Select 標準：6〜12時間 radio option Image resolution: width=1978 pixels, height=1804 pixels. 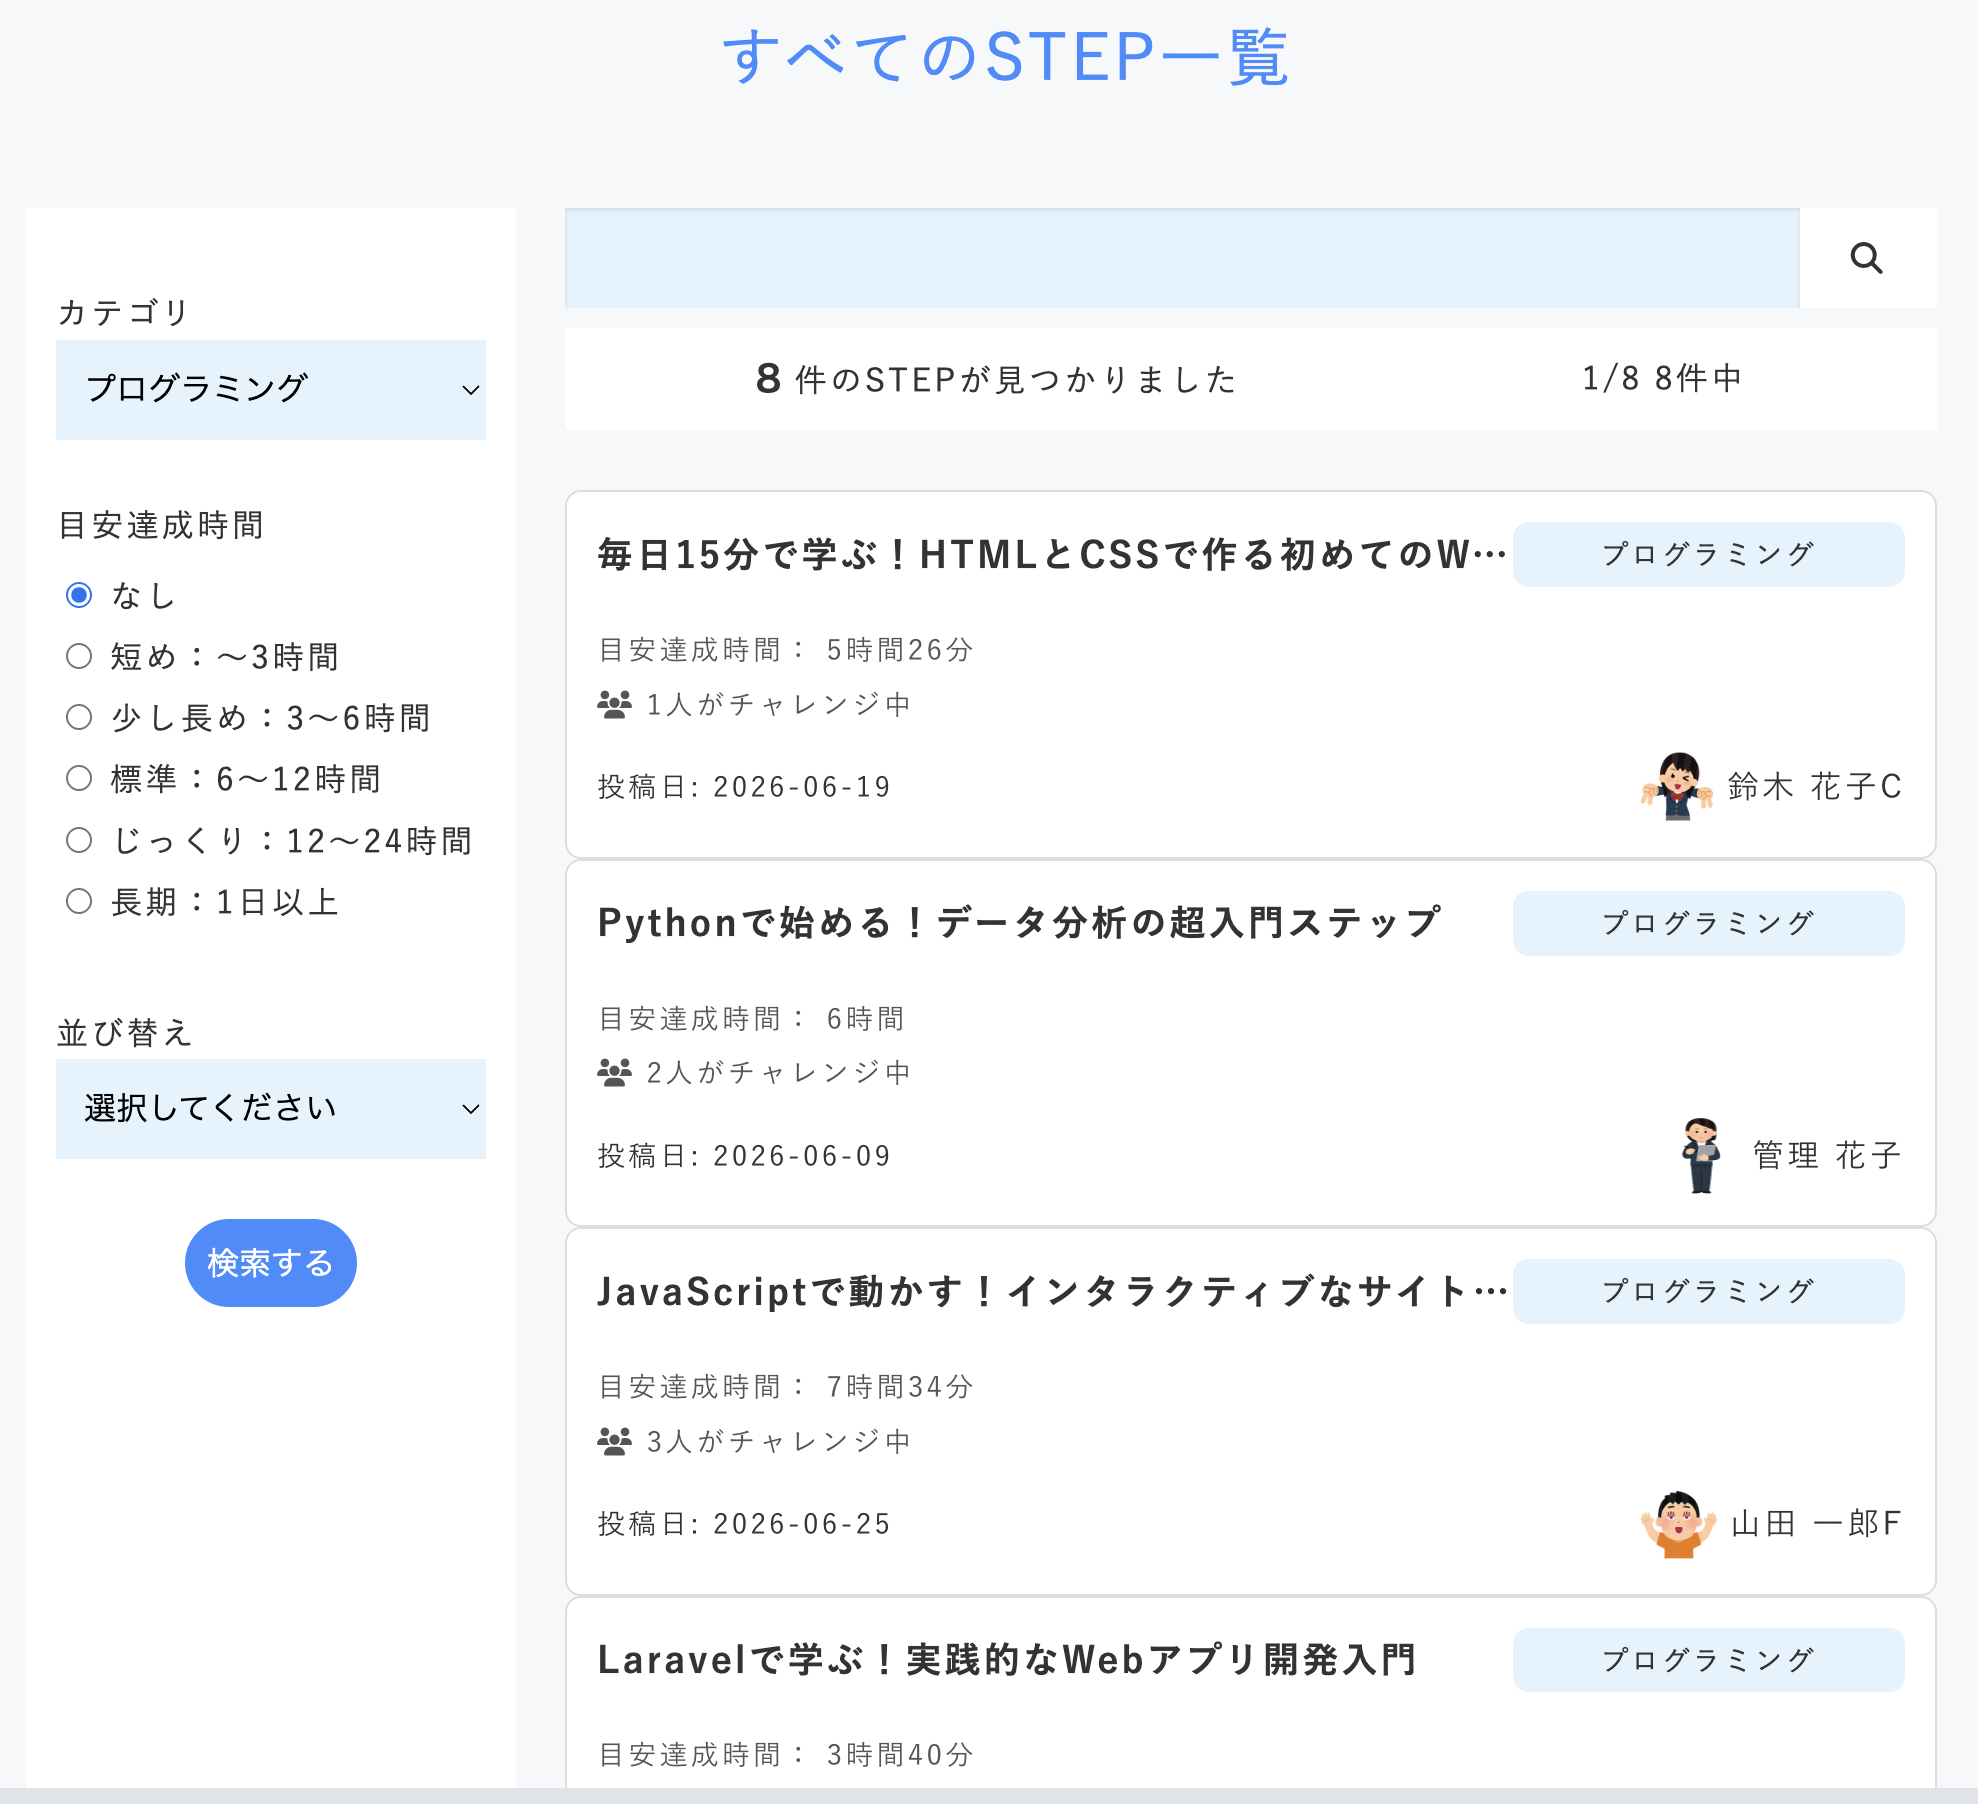(x=79, y=778)
